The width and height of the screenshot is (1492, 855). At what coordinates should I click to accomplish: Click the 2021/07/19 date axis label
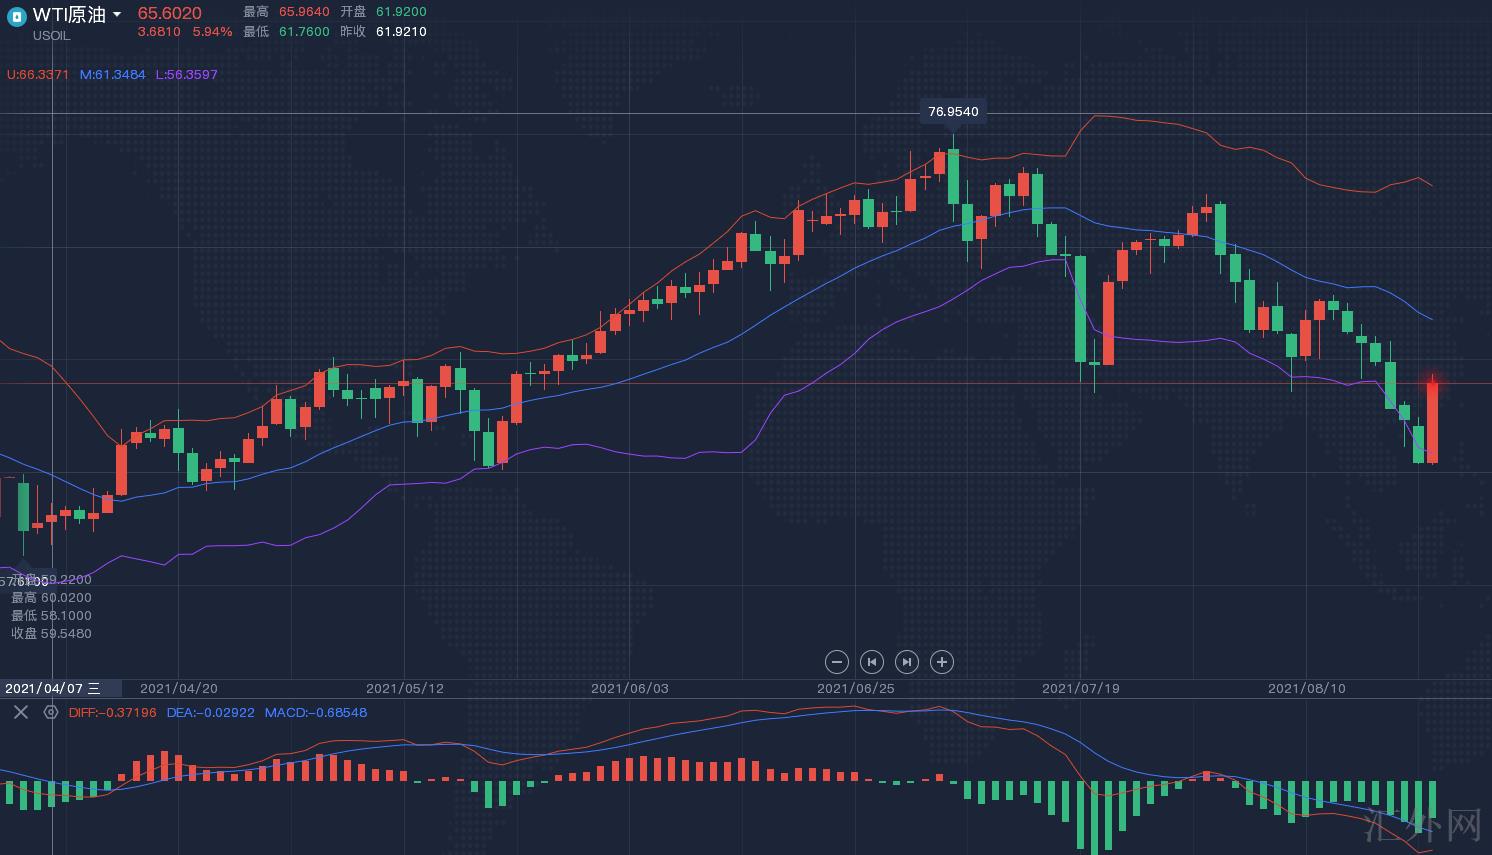1080,688
